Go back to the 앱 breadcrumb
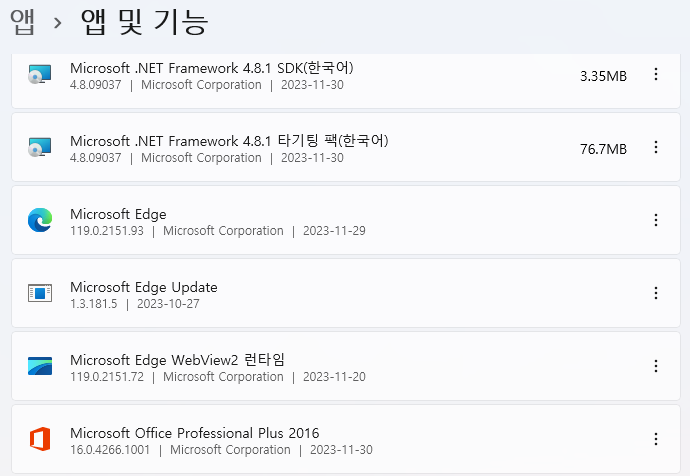Screen dimensions: 690x476 [x=22, y=22]
